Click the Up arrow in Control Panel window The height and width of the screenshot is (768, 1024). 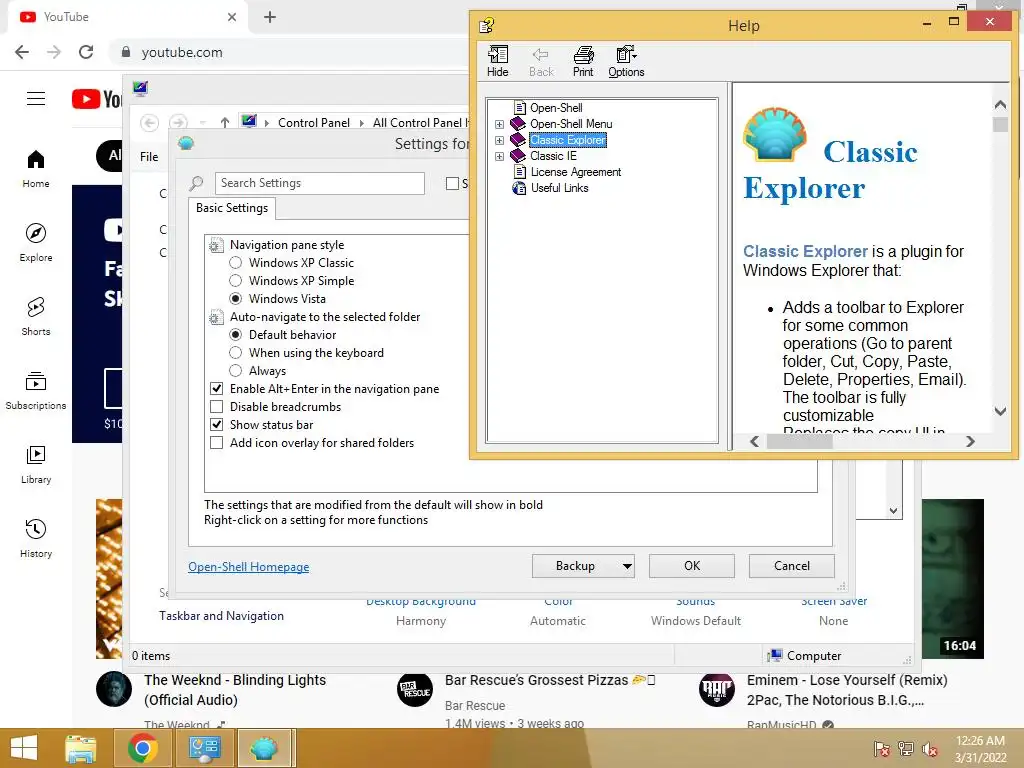pyautogui.click(x=225, y=122)
